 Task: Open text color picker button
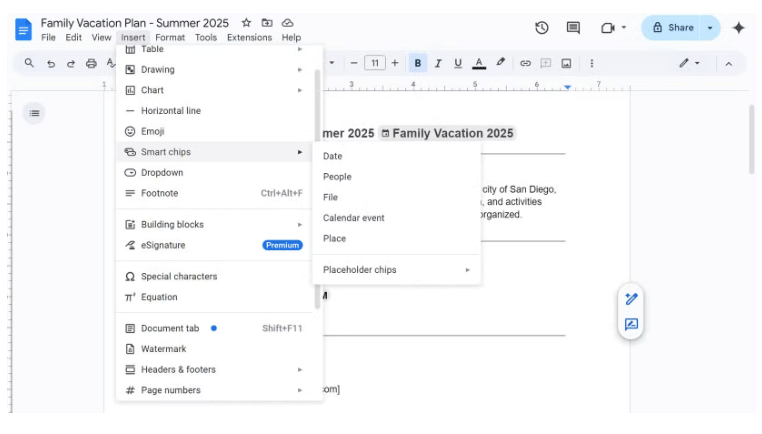click(479, 63)
